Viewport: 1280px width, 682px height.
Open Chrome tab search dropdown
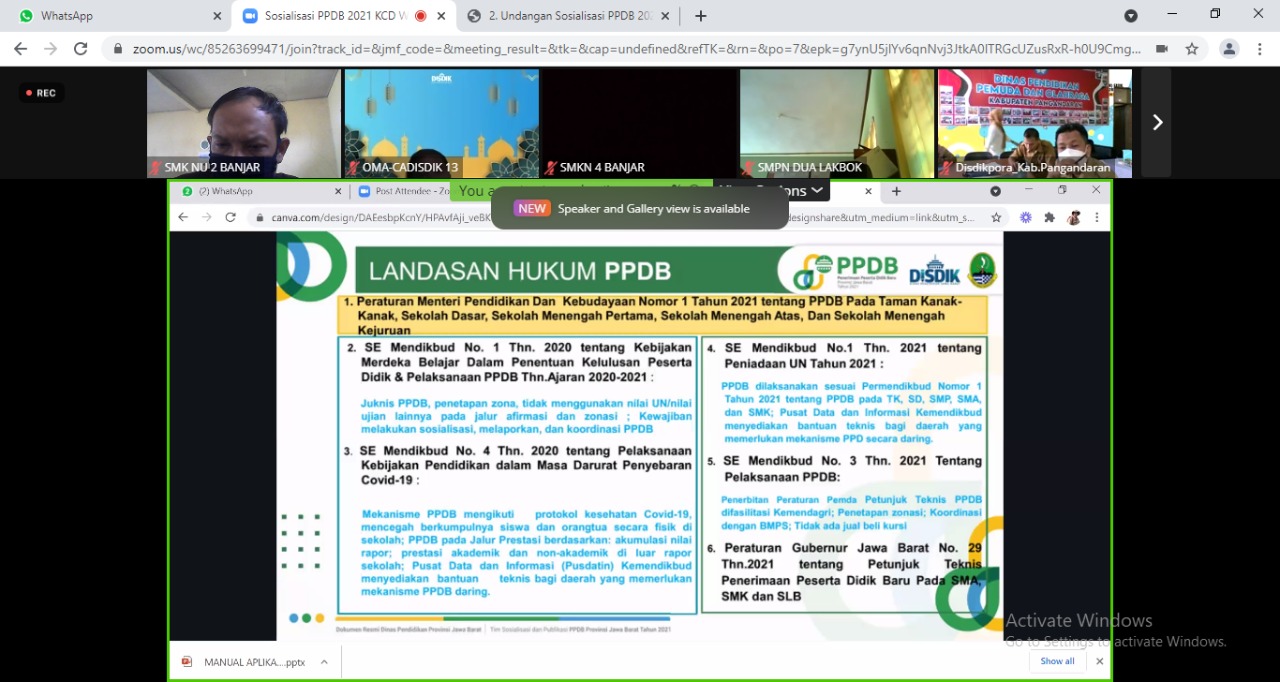click(1131, 16)
